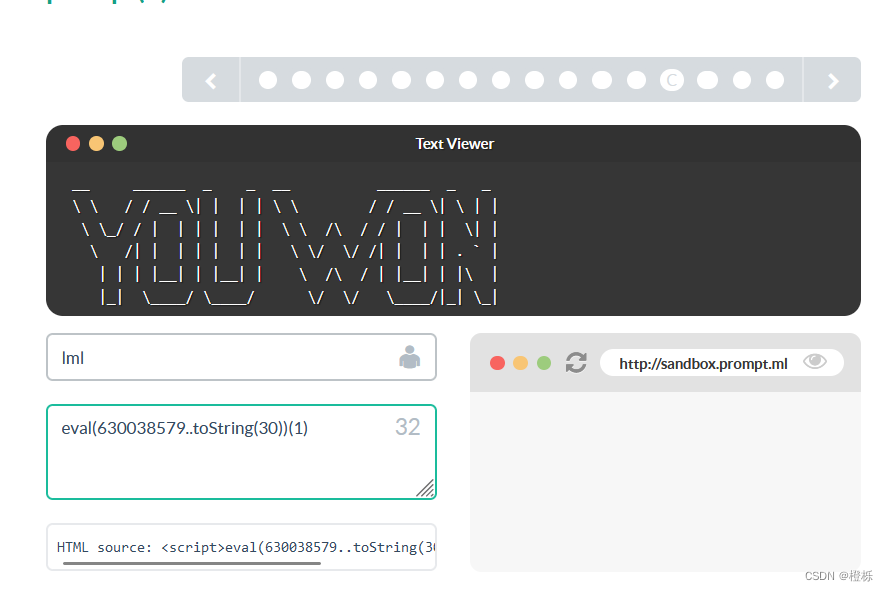Go to next level with right arrow
This screenshot has height=591, width=888.
[x=832, y=80]
